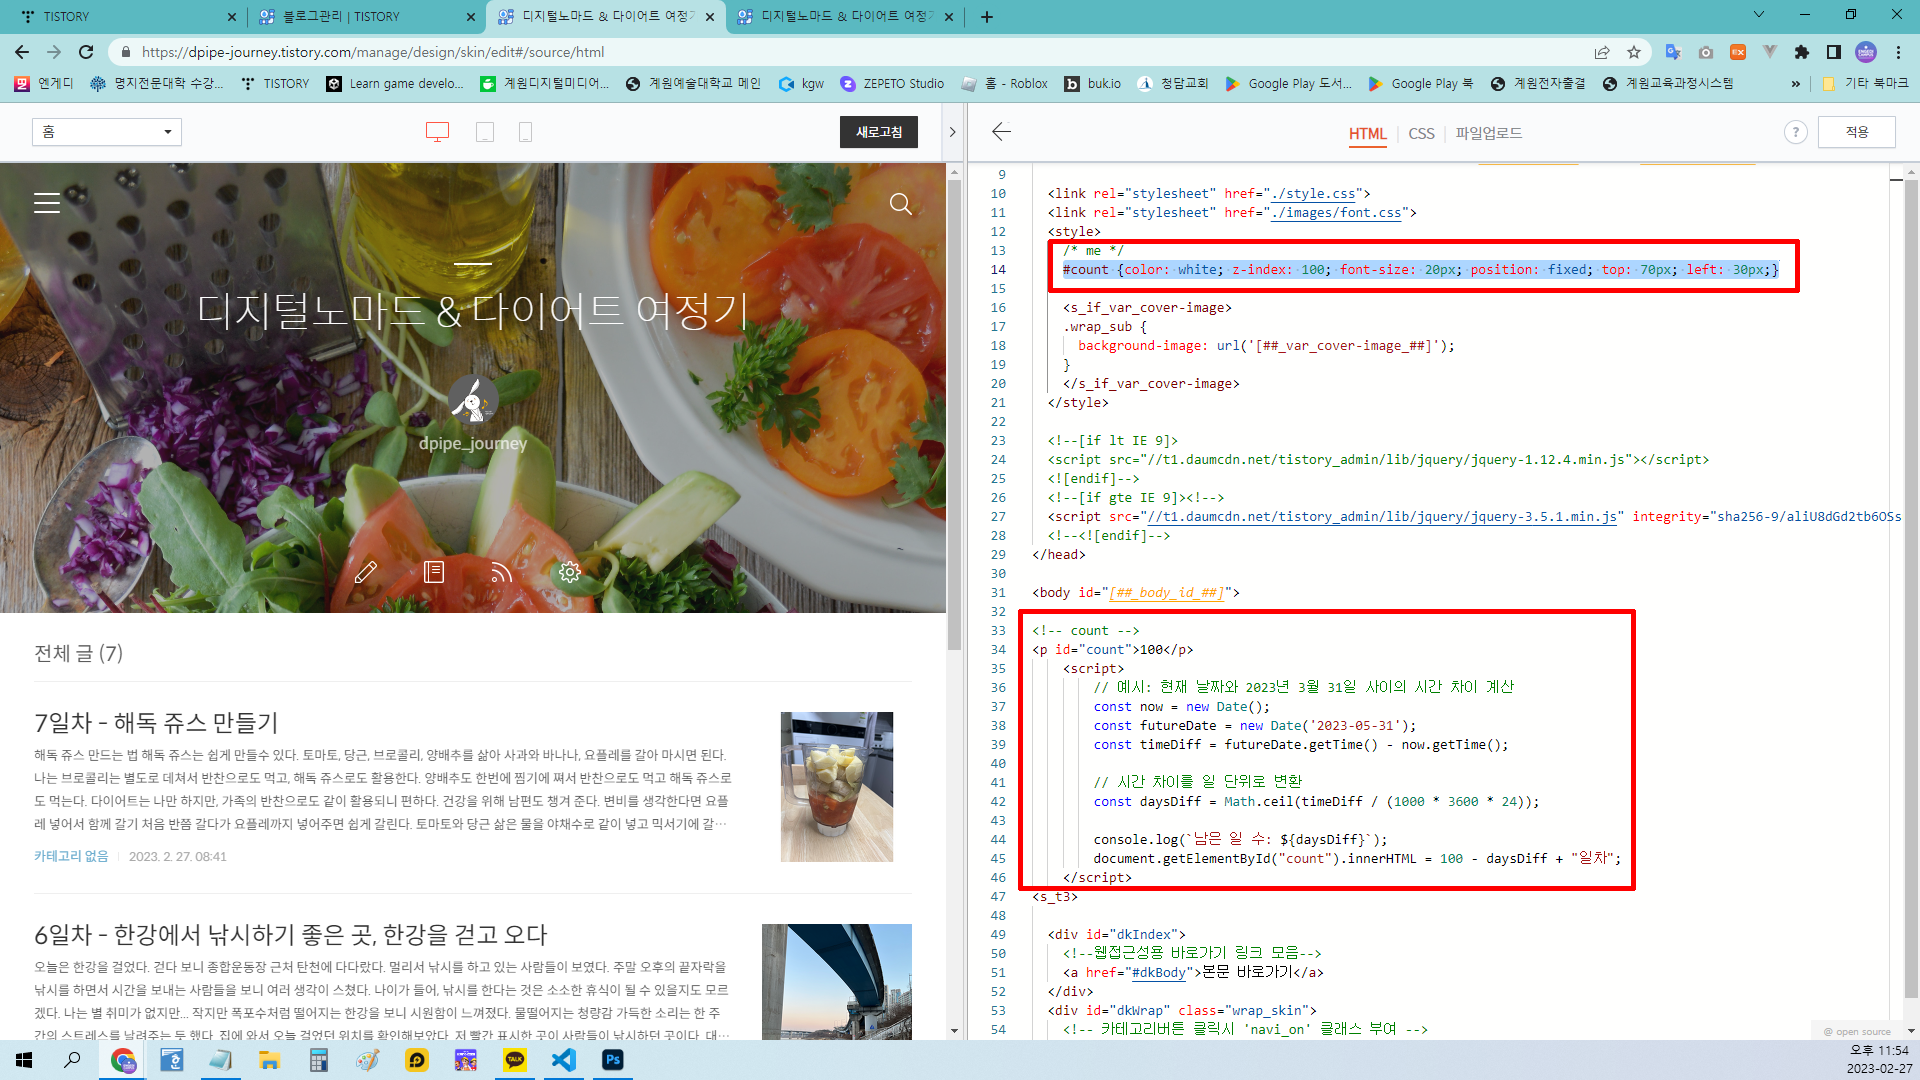The width and height of the screenshot is (1920, 1080).
Task: Click the 새로고침 refresh button
Action: (879, 132)
